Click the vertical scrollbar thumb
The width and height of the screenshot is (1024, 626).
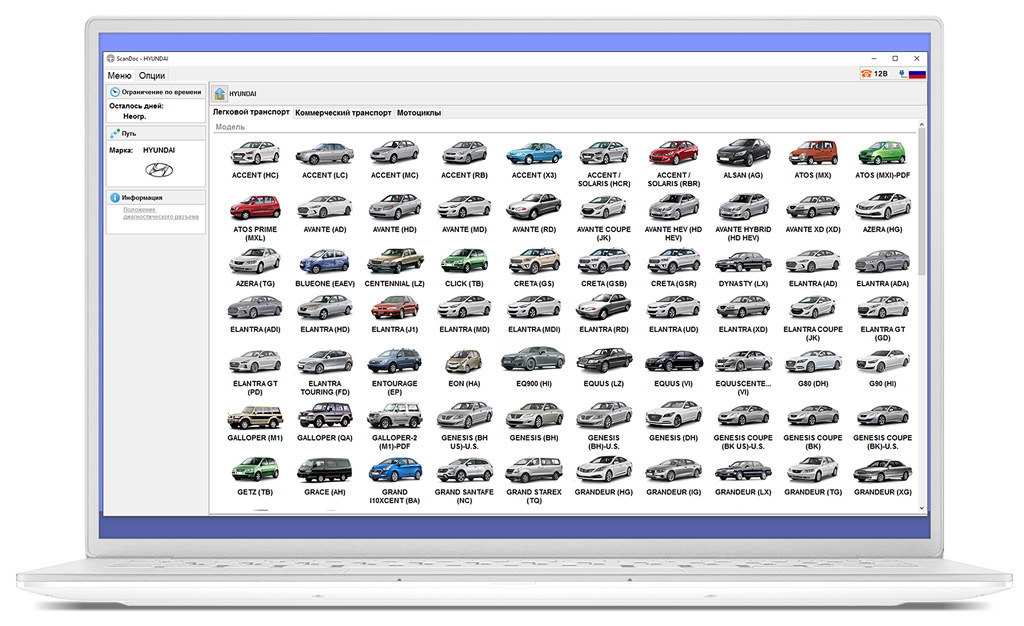tap(921, 201)
